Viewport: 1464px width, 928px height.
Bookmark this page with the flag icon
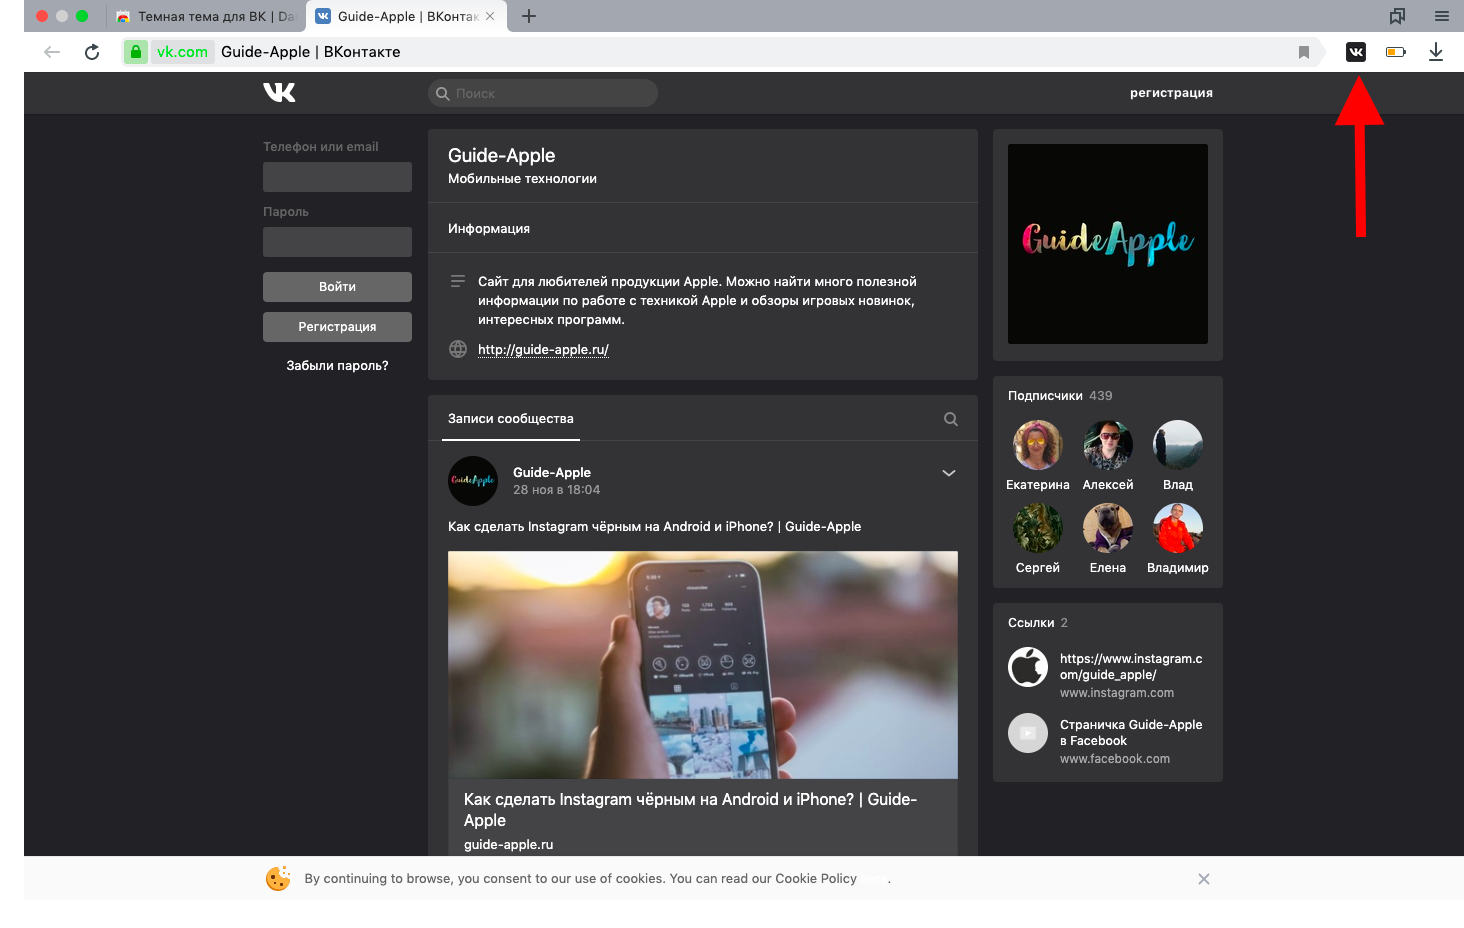click(x=1304, y=52)
